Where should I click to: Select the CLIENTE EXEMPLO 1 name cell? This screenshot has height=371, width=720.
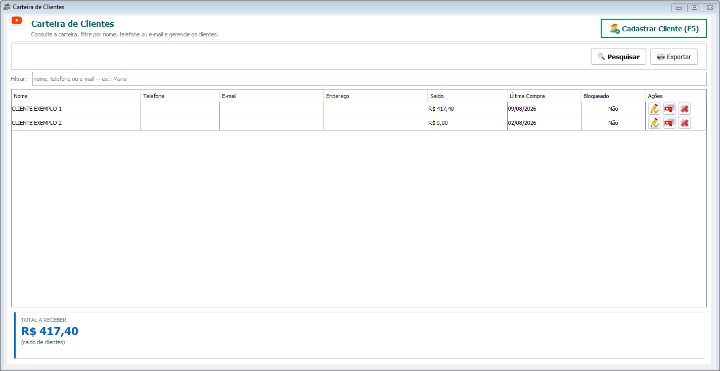[x=76, y=109]
